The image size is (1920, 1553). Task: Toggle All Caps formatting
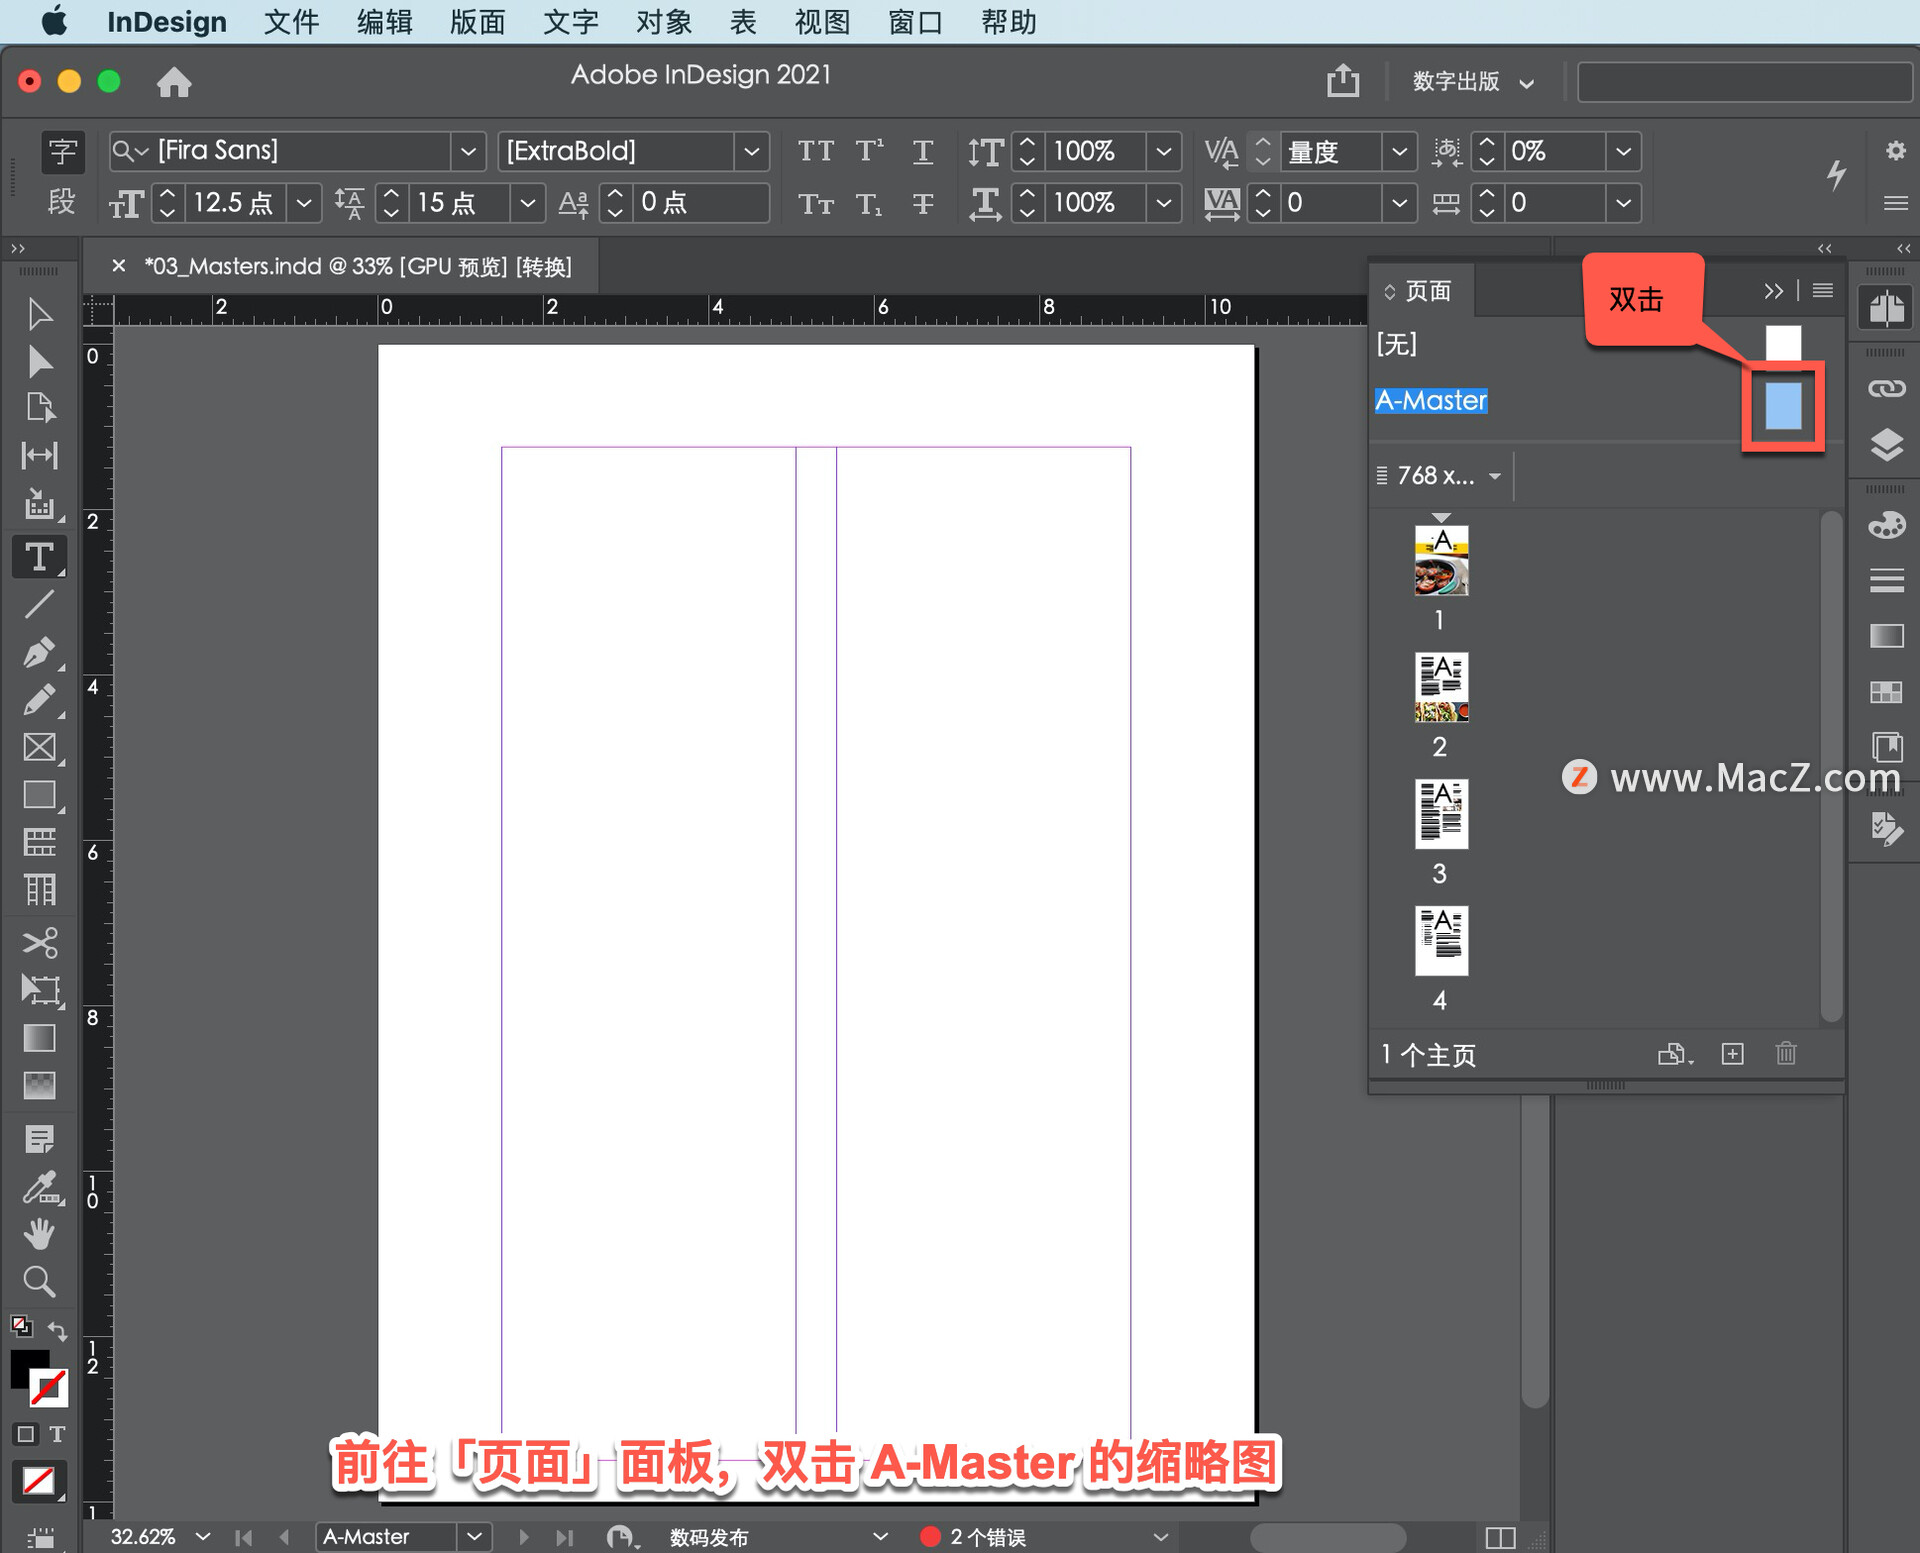[x=816, y=151]
